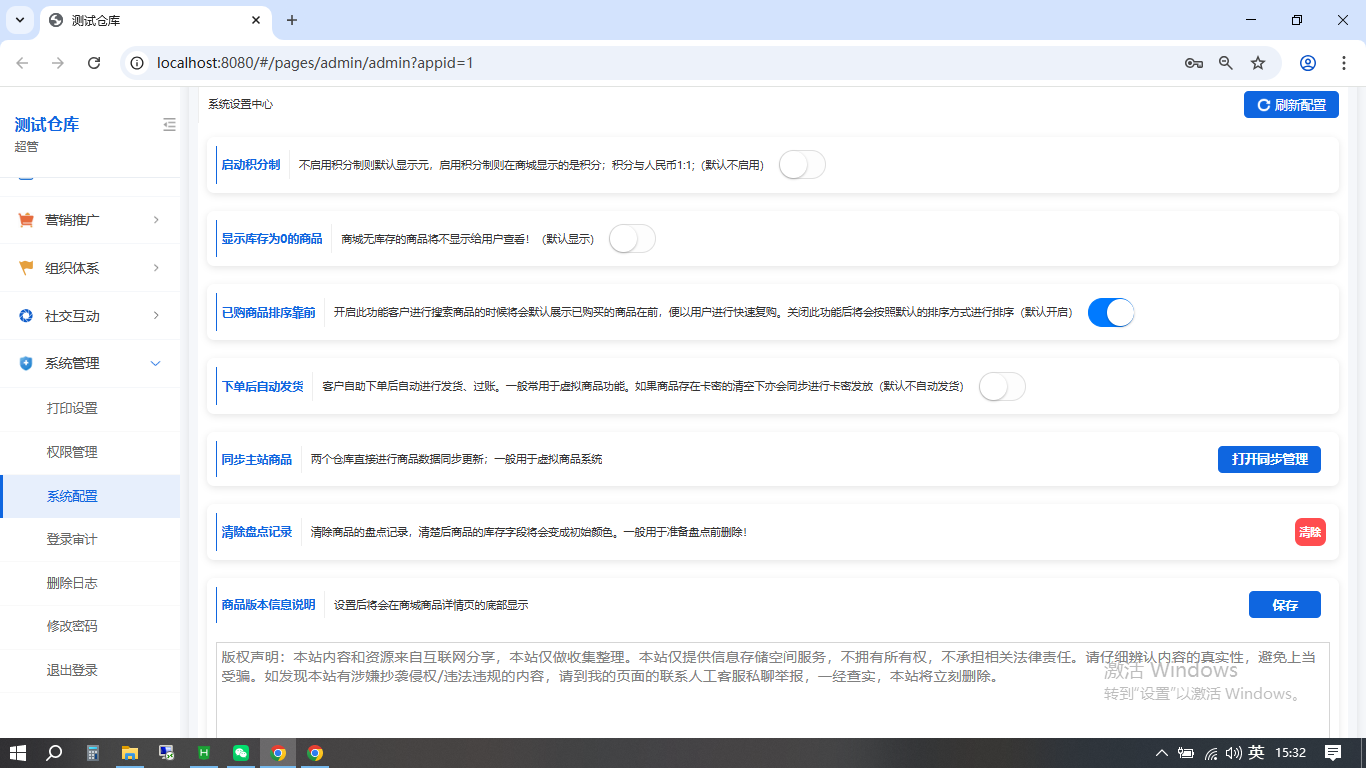This screenshot has height=768, width=1366.
Task: Click the 打开同步管理 button
Action: coord(1269,459)
